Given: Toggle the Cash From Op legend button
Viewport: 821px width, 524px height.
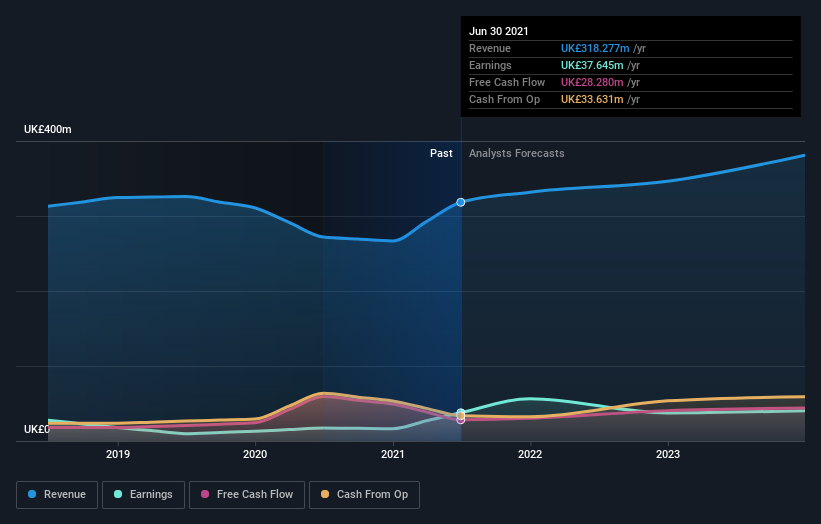Looking at the screenshot, I should click(364, 495).
